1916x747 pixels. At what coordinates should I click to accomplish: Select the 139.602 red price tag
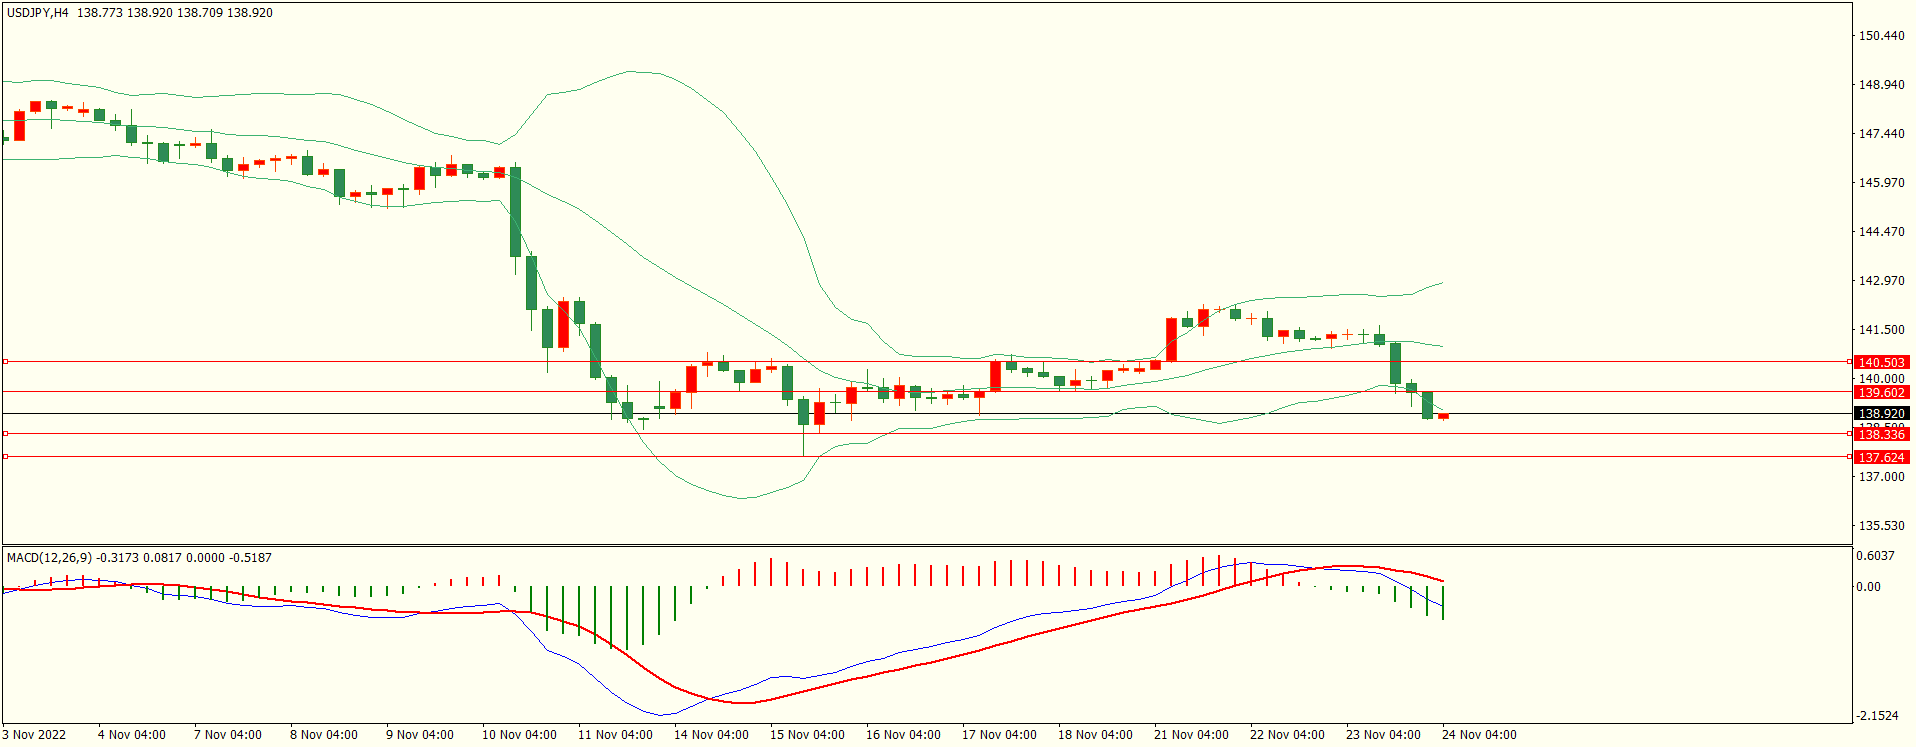pos(1880,392)
